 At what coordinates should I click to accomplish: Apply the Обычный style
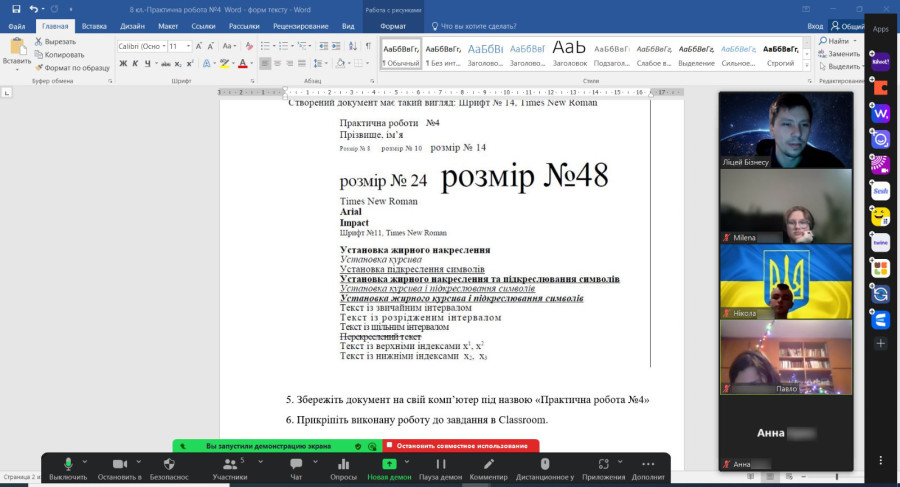click(401, 54)
